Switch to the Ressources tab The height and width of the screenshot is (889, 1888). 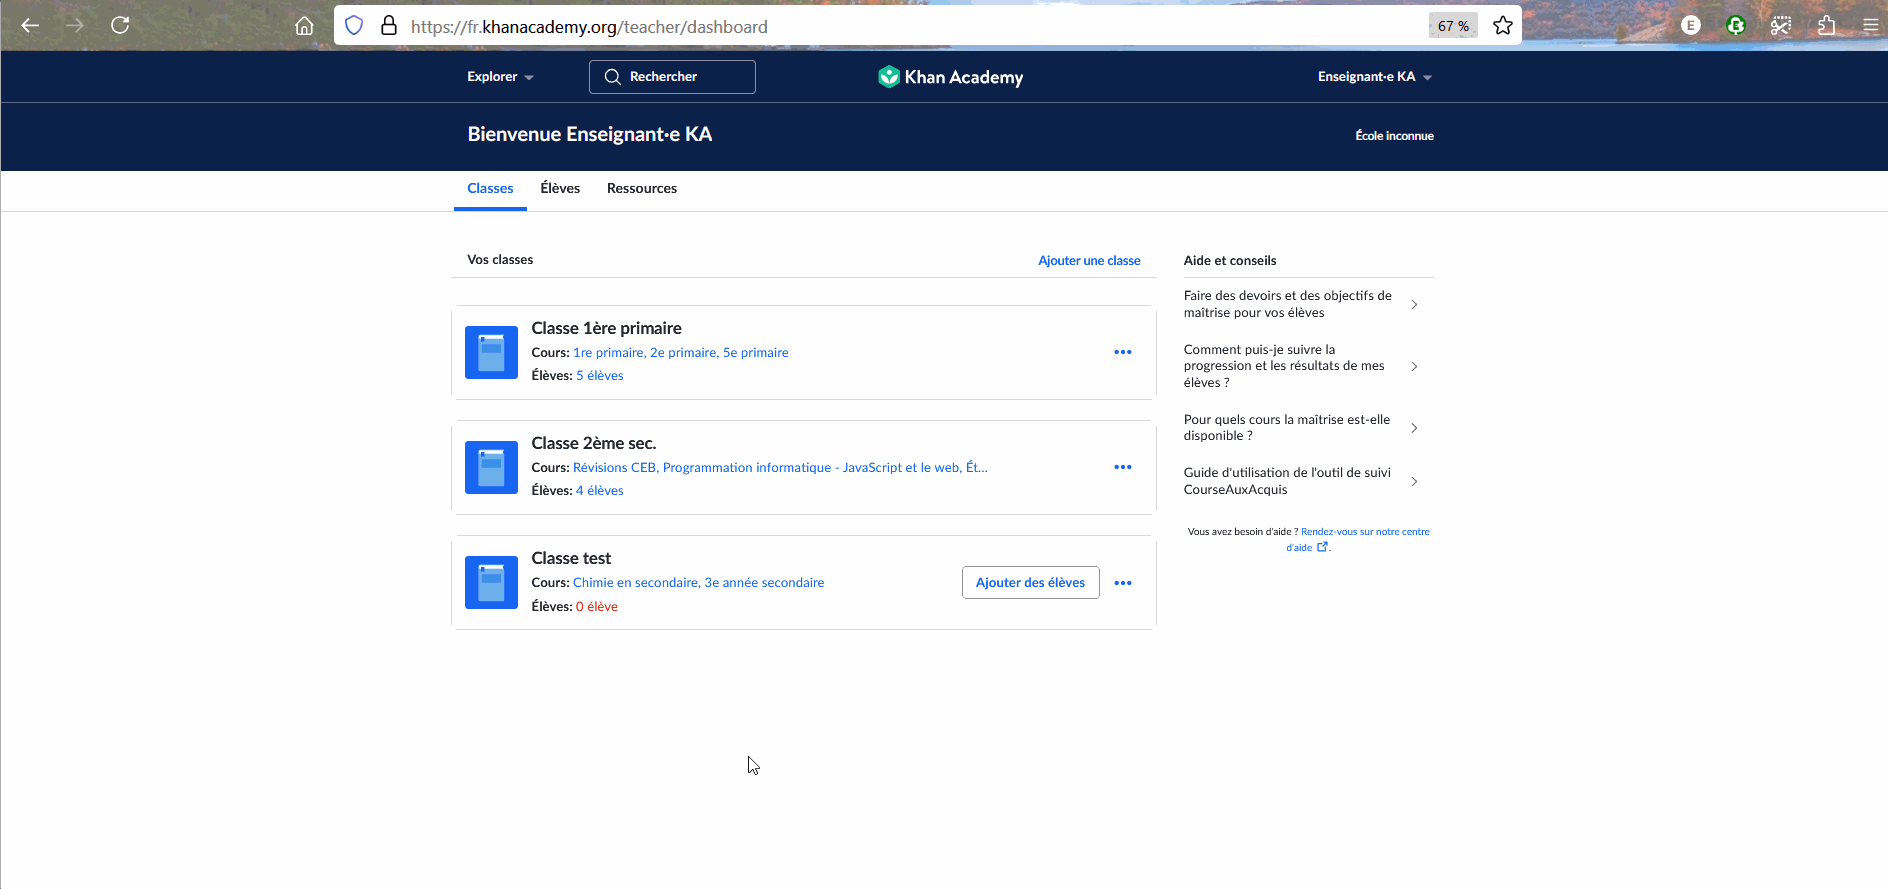[x=642, y=189]
